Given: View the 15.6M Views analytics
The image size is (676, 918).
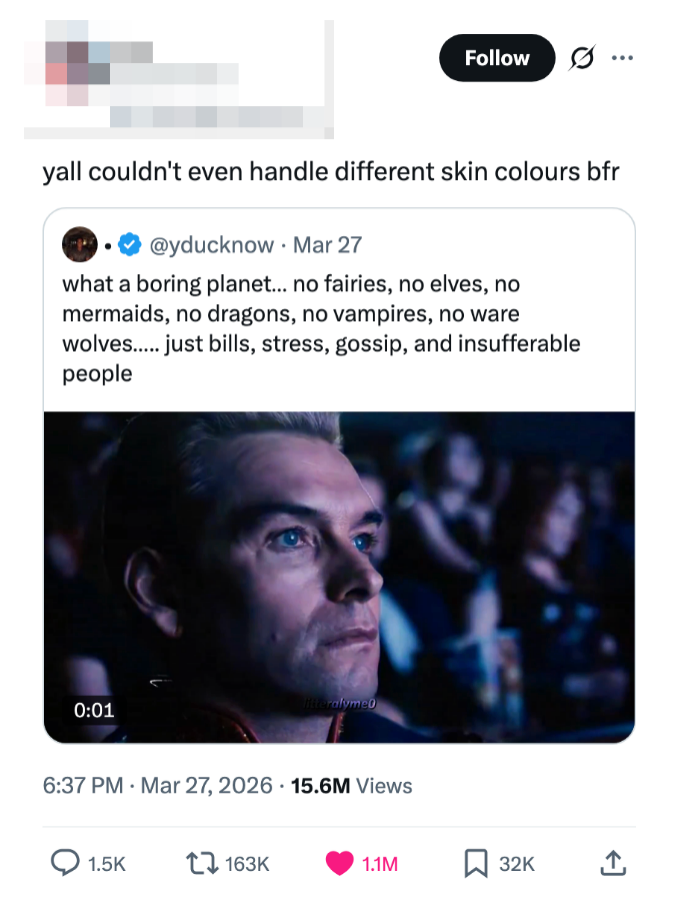Looking at the screenshot, I should point(351,786).
